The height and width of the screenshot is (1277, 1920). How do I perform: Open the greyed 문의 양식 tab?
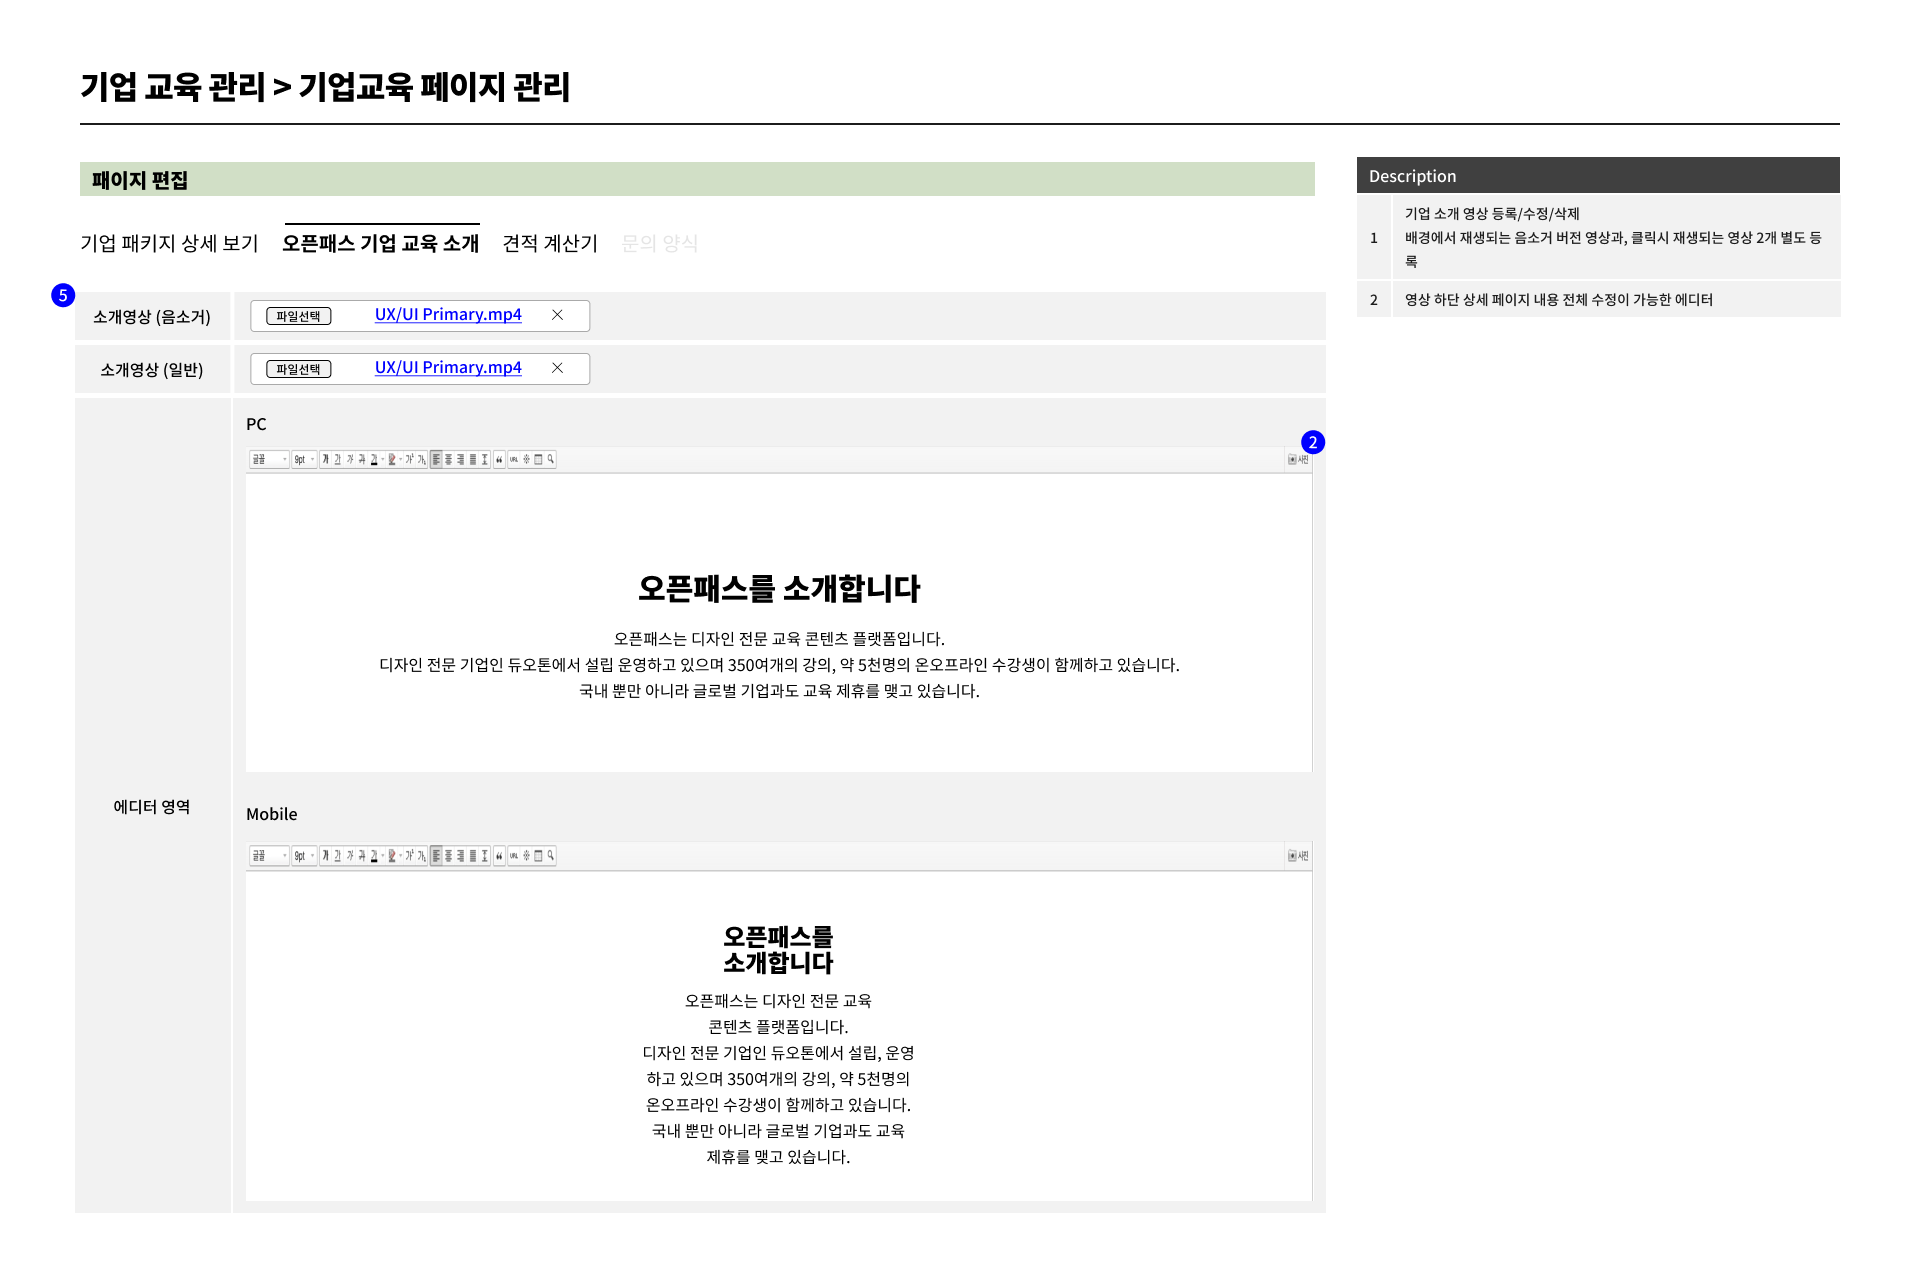[660, 243]
